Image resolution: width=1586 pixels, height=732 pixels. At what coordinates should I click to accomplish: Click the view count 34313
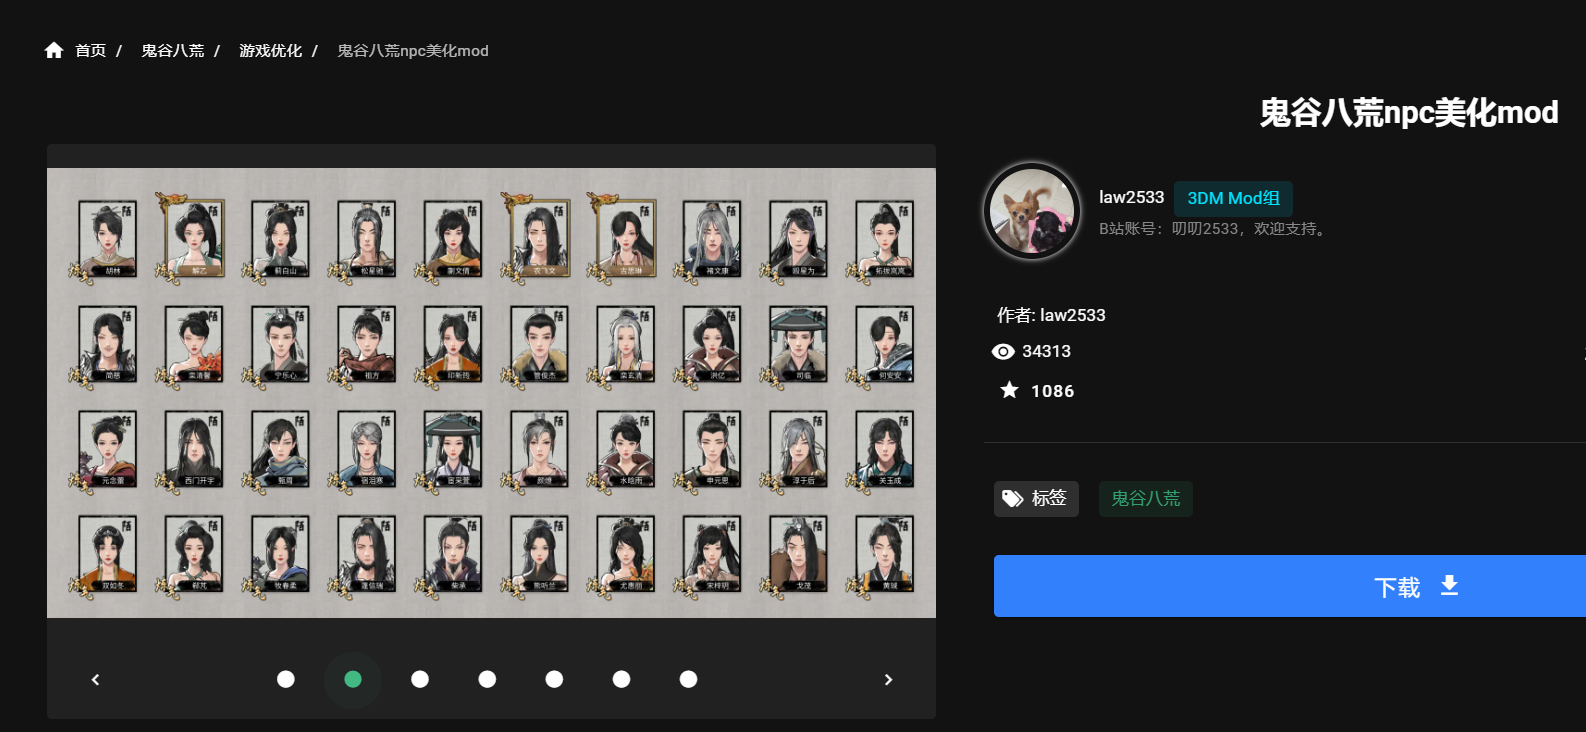coord(1046,351)
